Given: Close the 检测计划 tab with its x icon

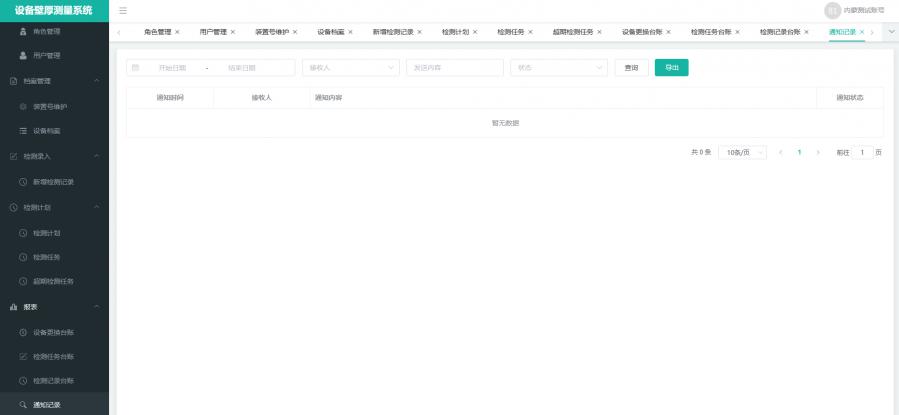Looking at the screenshot, I should point(474,32).
